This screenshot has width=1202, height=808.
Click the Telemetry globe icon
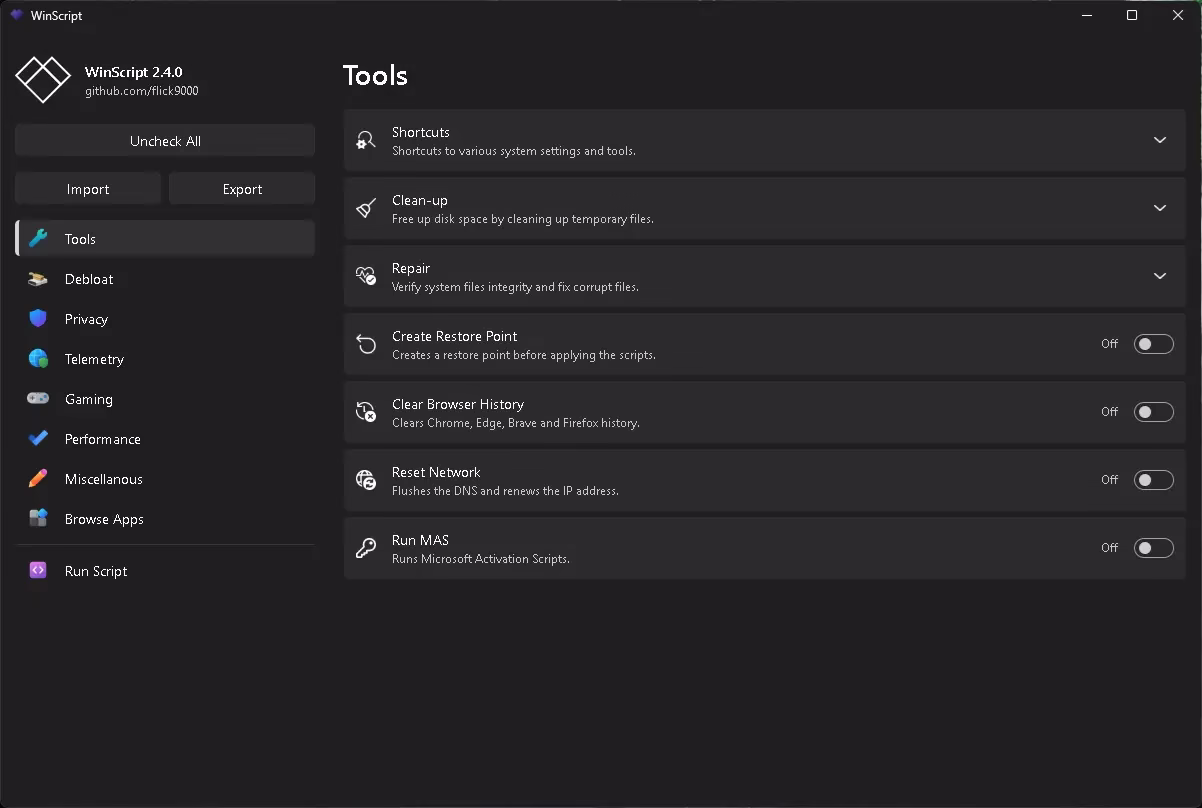point(38,359)
